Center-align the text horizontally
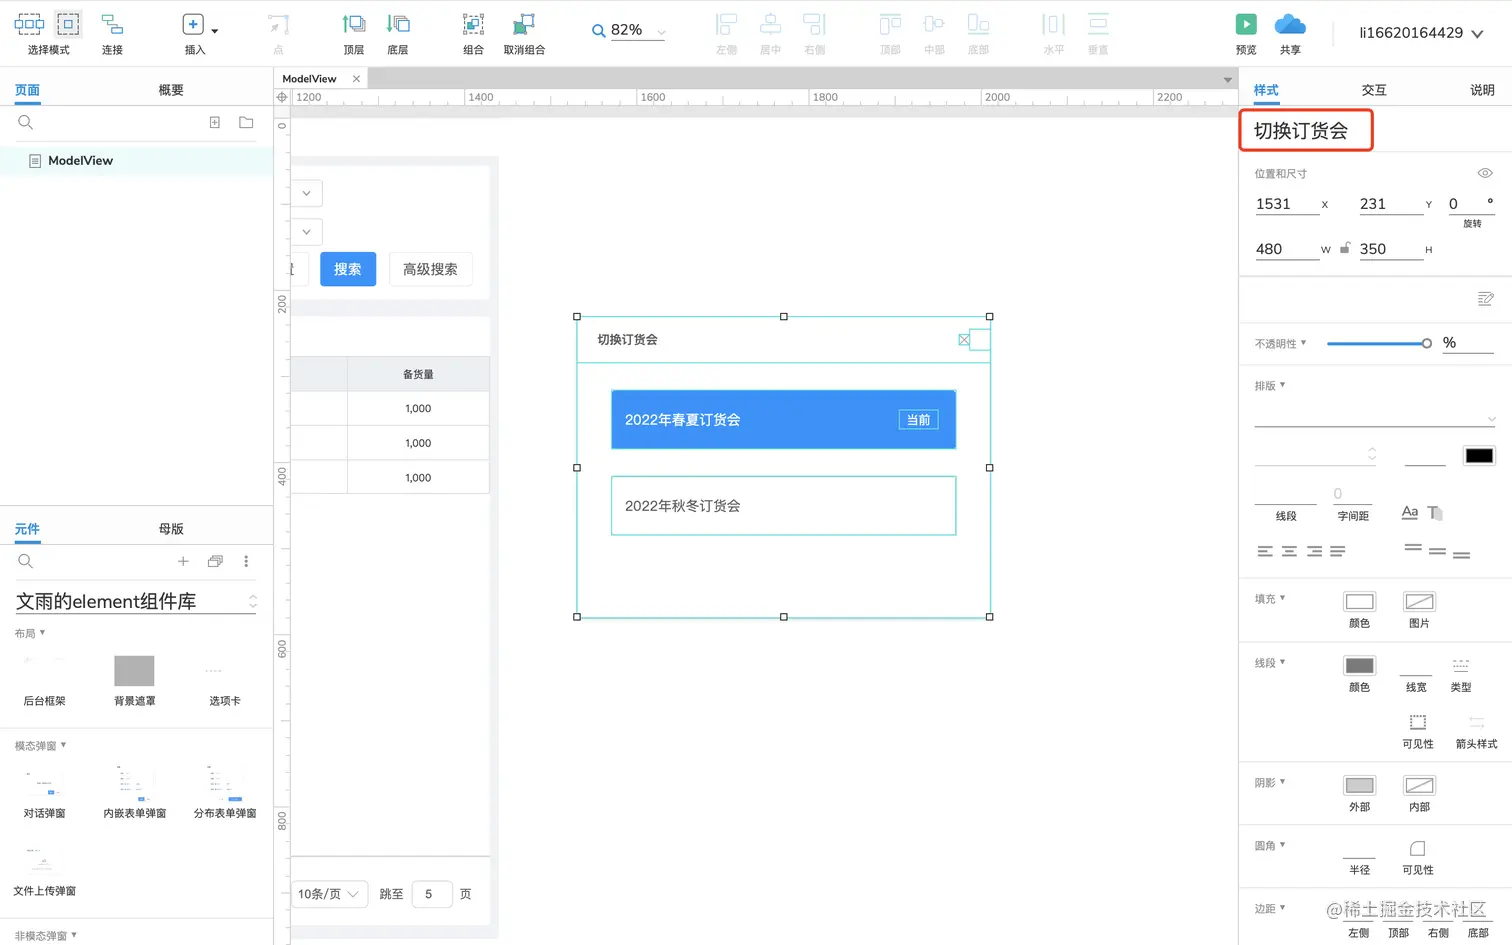The height and width of the screenshot is (945, 1512). (1289, 551)
